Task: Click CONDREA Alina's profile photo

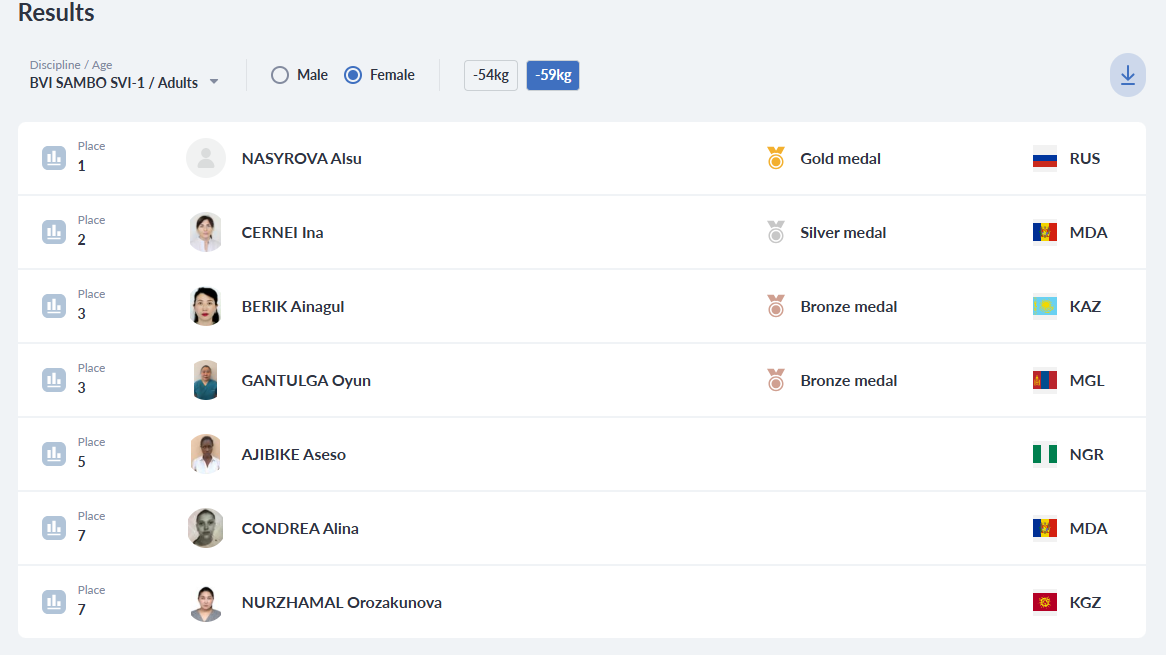Action: click(206, 528)
